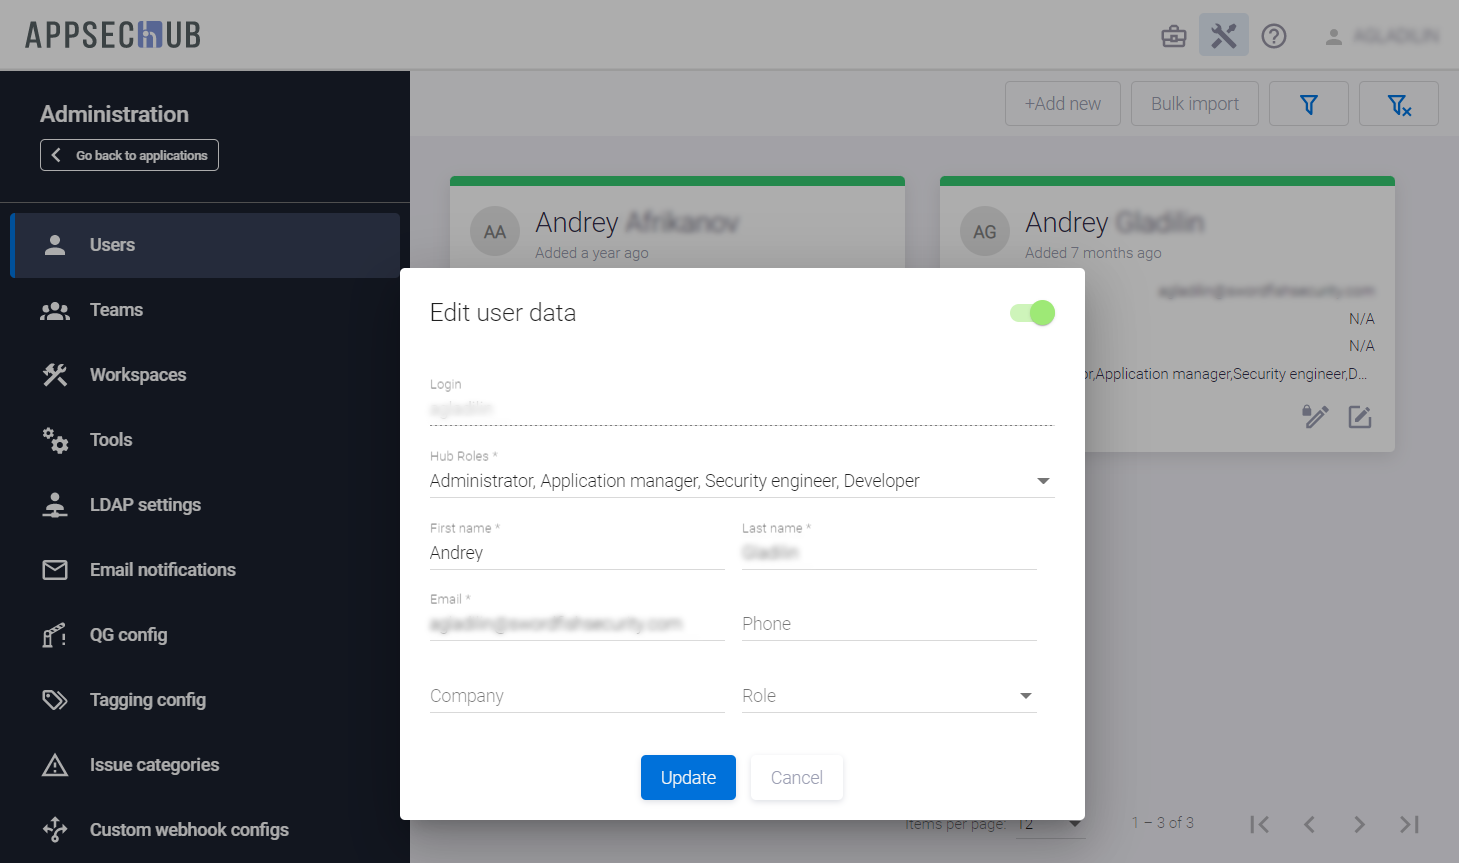Click into the Phone input field
1459x863 pixels.
click(x=888, y=624)
